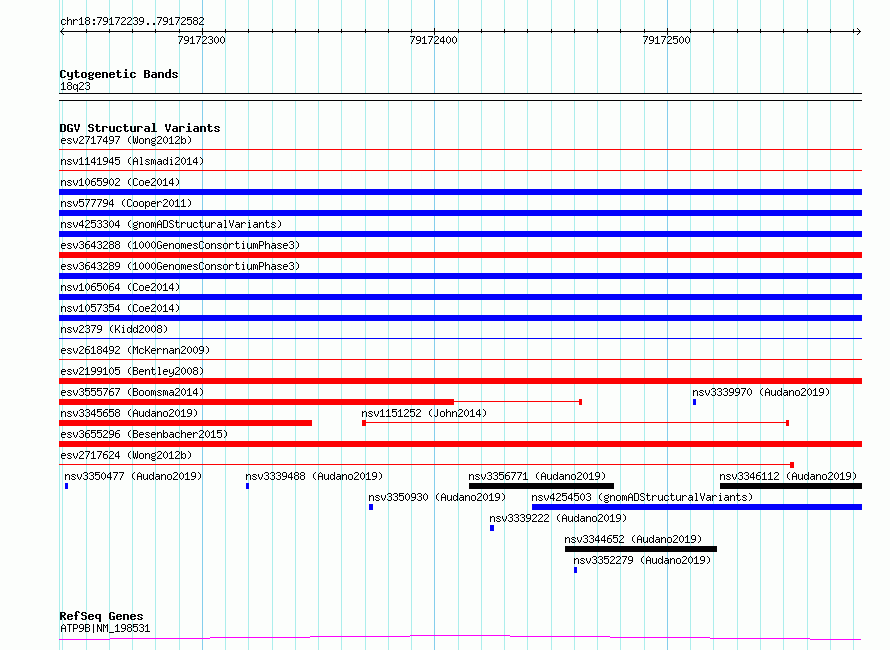Click the thin red line under nsv1151252
This screenshot has width=890, height=650.
click(576, 423)
